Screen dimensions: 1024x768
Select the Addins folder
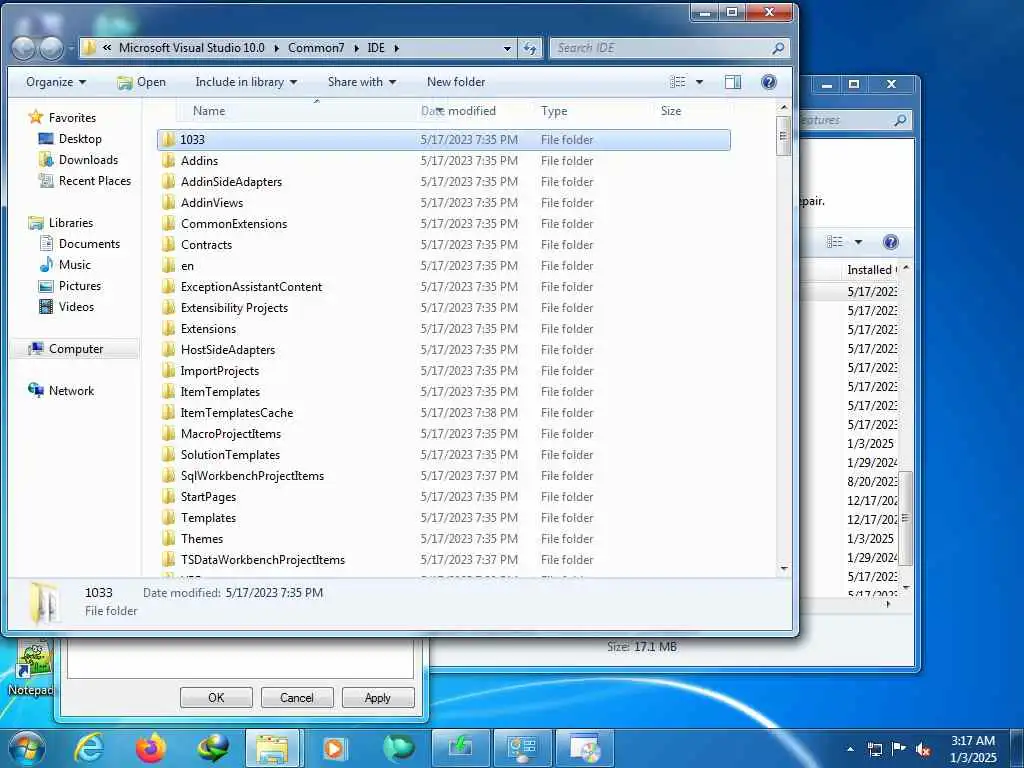click(443, 161)
